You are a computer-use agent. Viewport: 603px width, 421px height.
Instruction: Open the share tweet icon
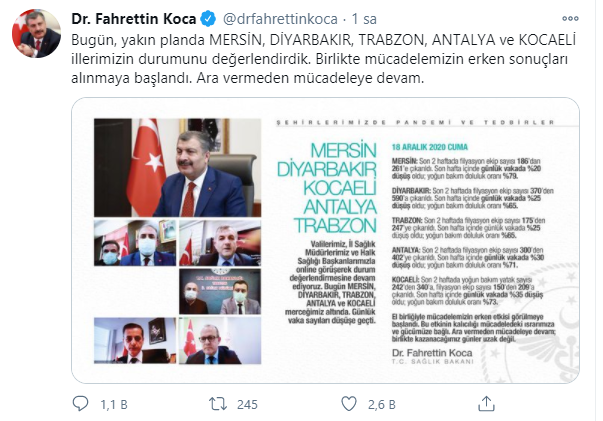(x=486, y=404)
